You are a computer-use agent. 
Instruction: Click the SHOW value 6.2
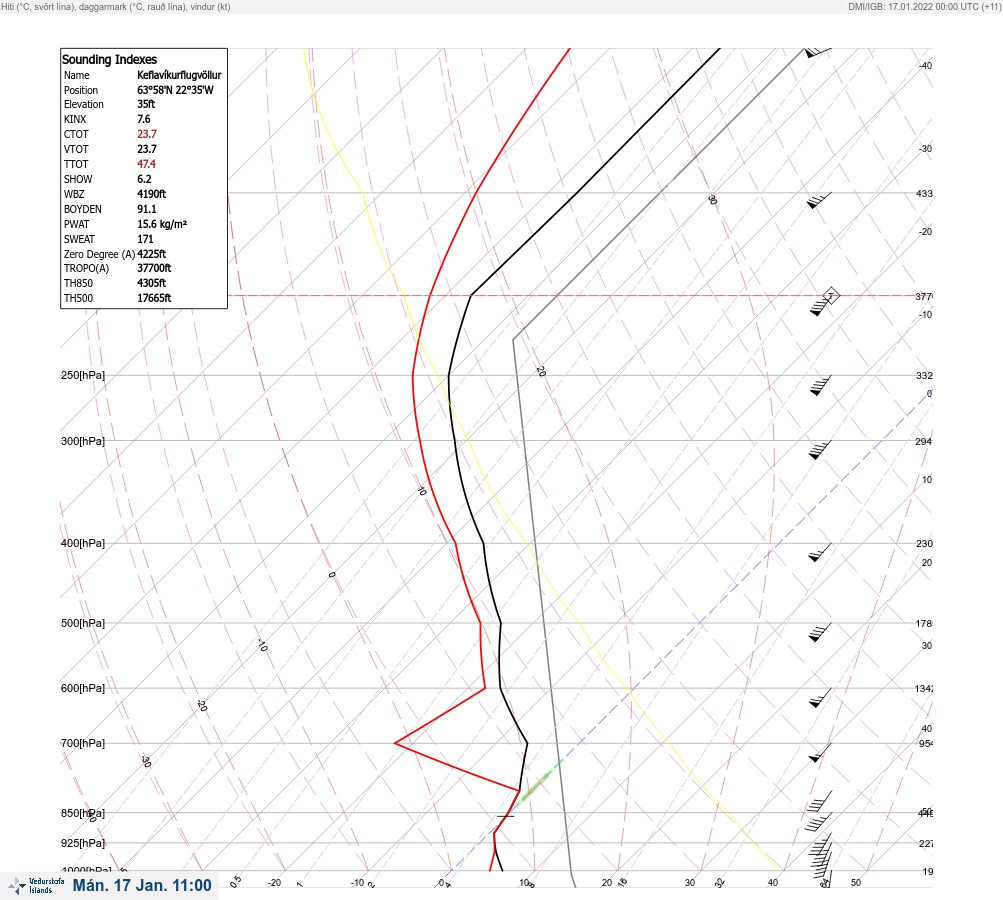[x=144, y=179]
